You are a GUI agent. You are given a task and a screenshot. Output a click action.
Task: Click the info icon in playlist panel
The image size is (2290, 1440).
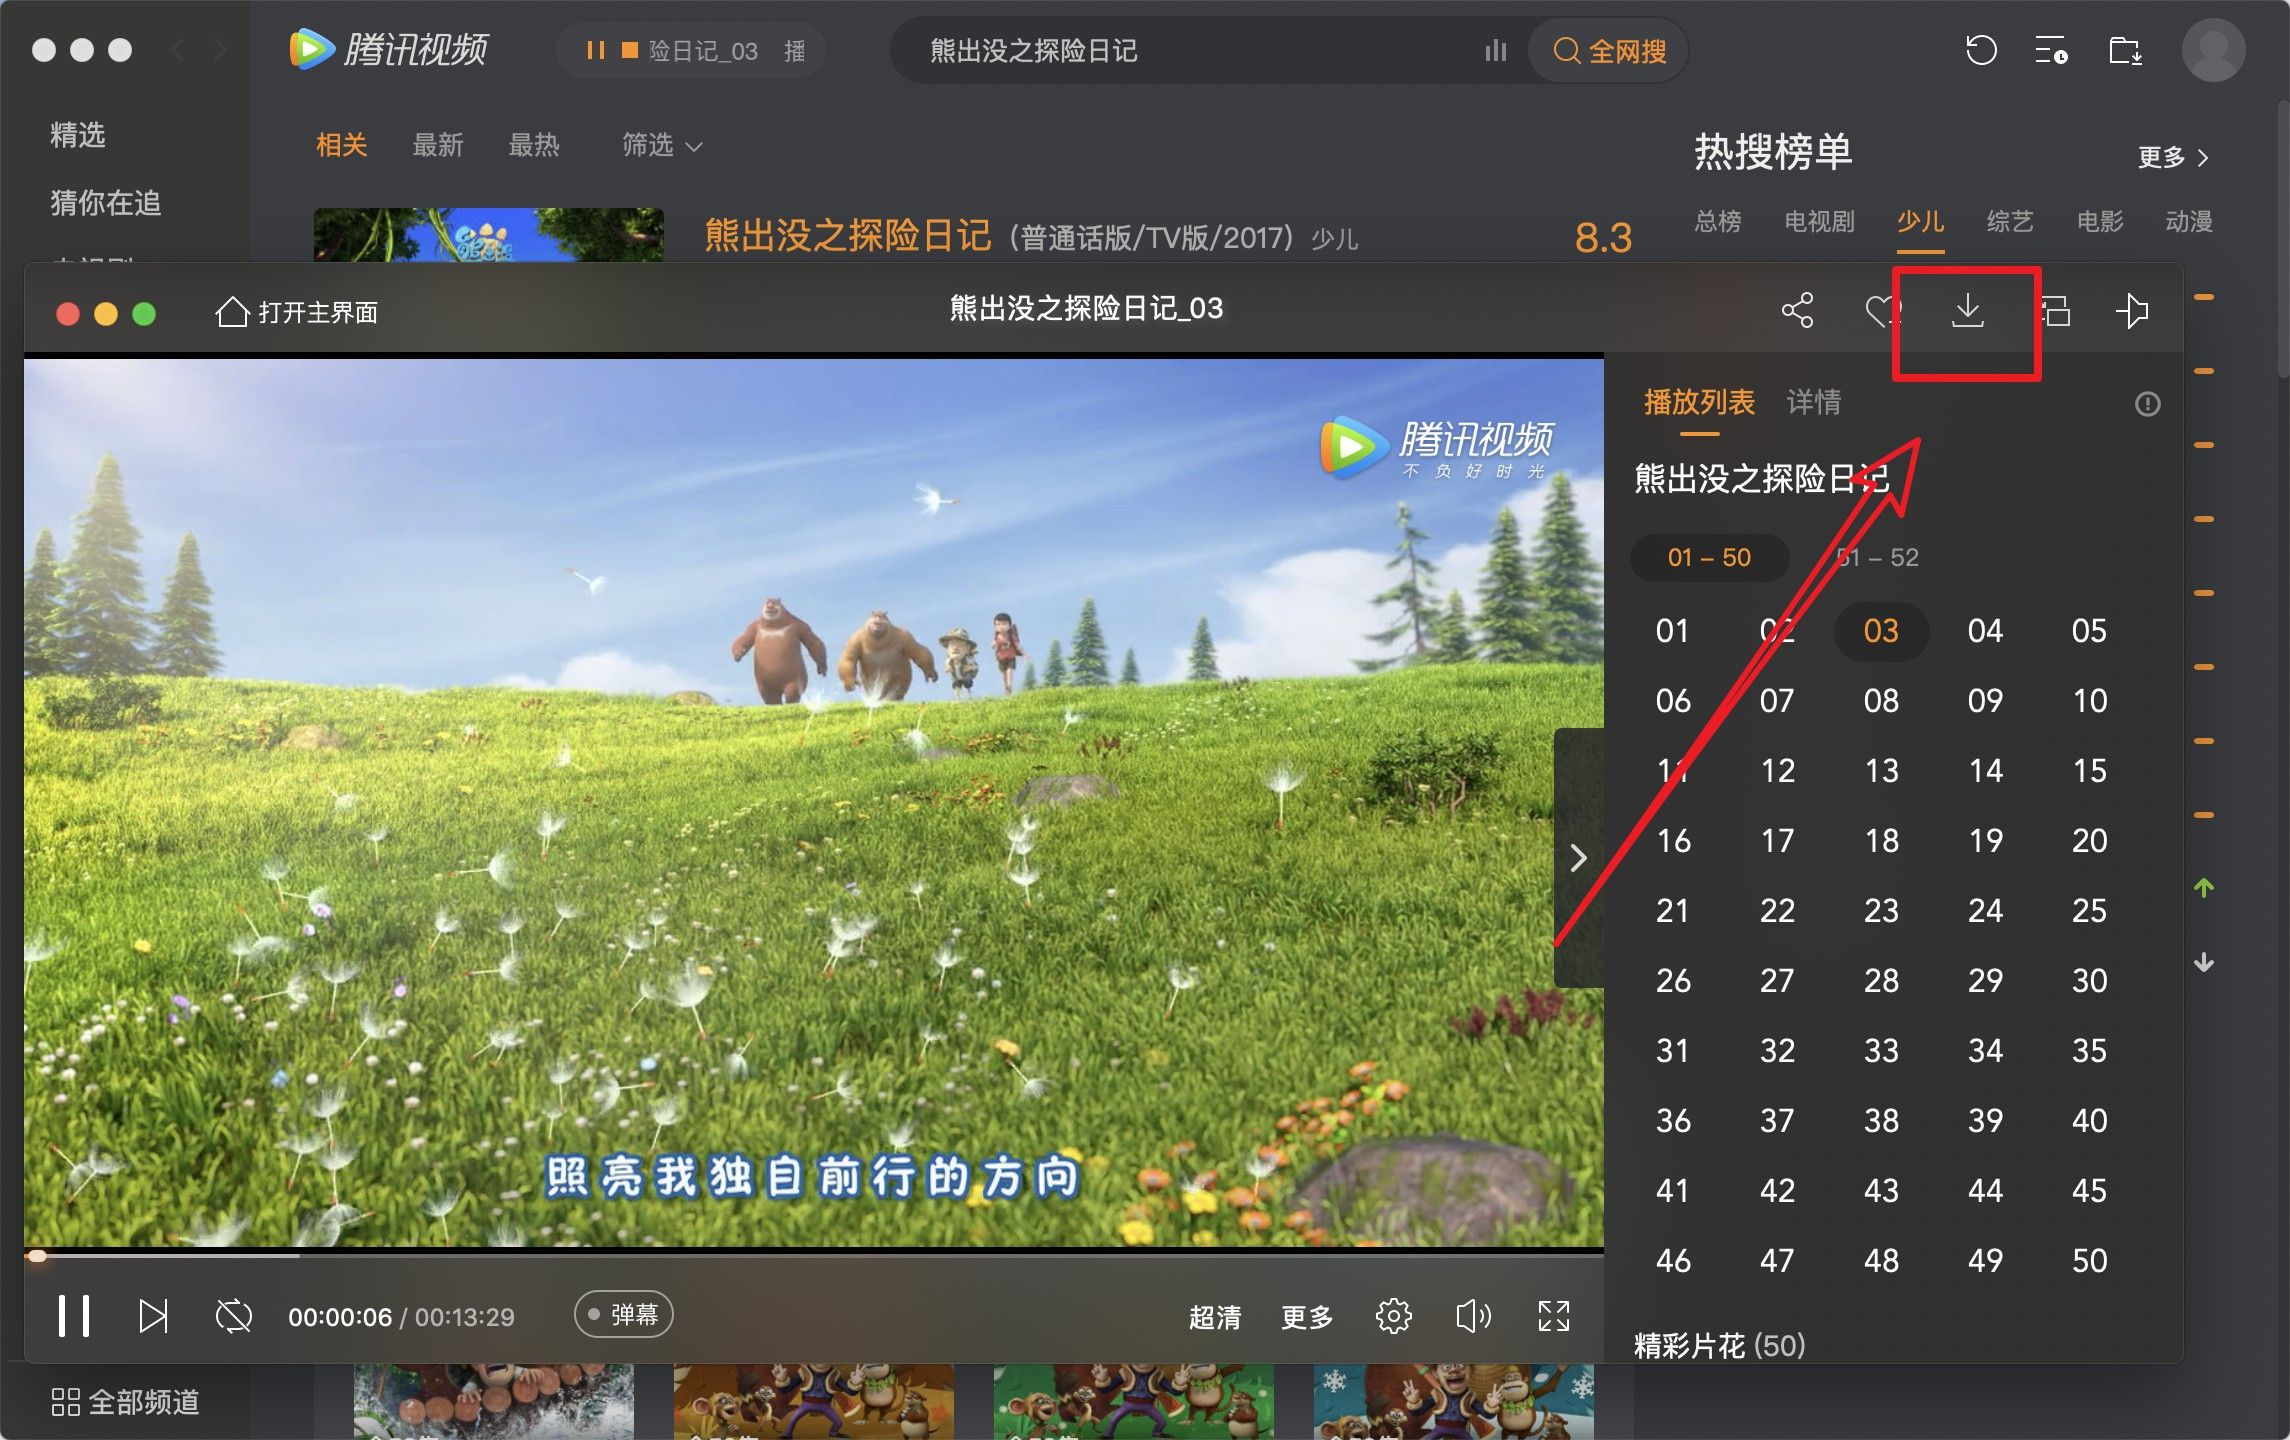click(x=2147, y=404)
